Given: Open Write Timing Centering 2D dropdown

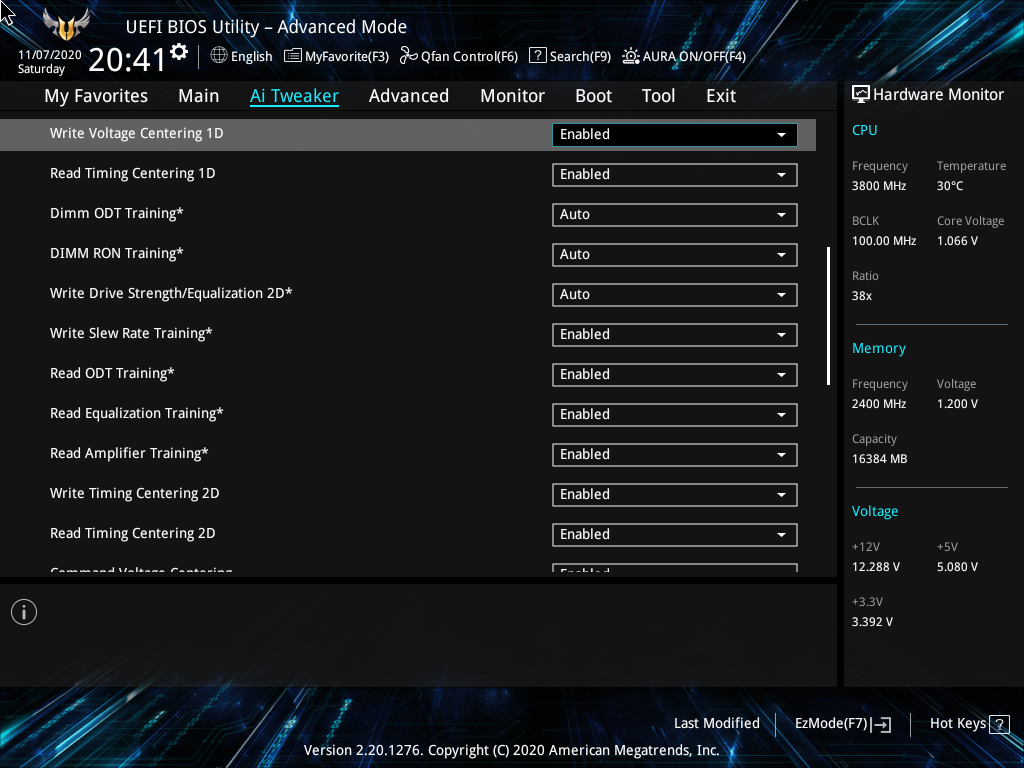Looking at the screenshot, I should click(675, 494).
